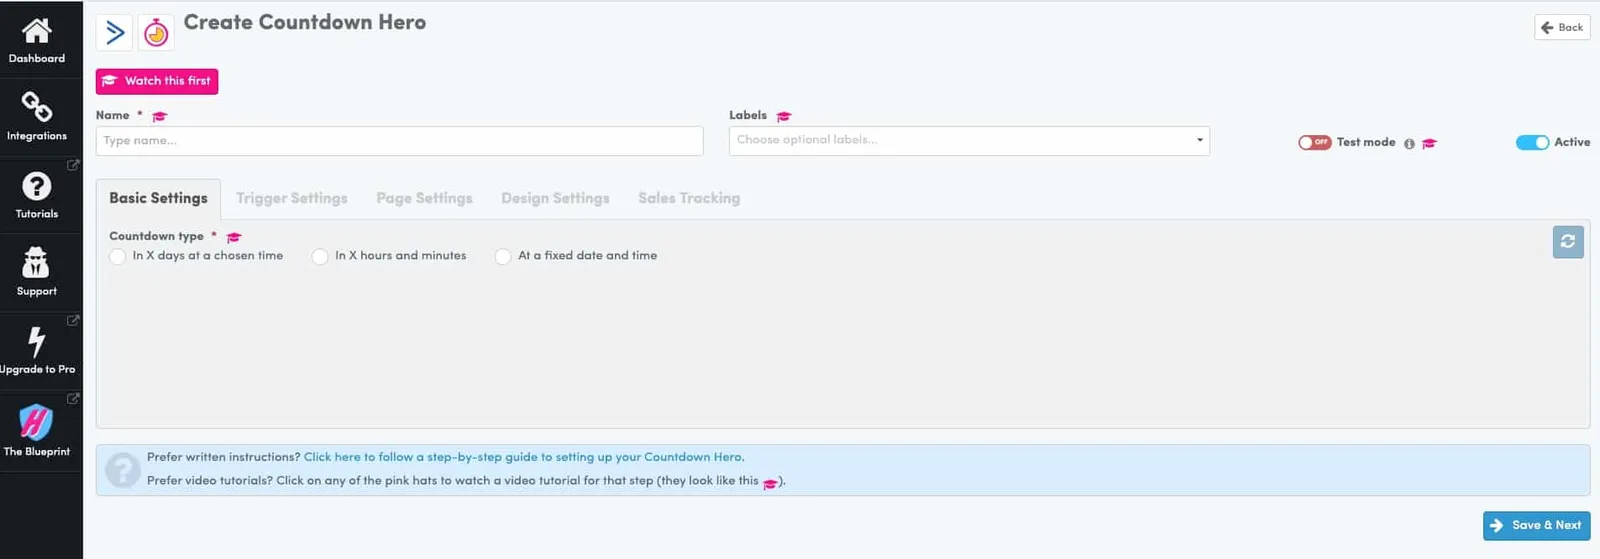Click the pink hat beside Test mode
The image size is (1600, 559).
(1429, 143)
